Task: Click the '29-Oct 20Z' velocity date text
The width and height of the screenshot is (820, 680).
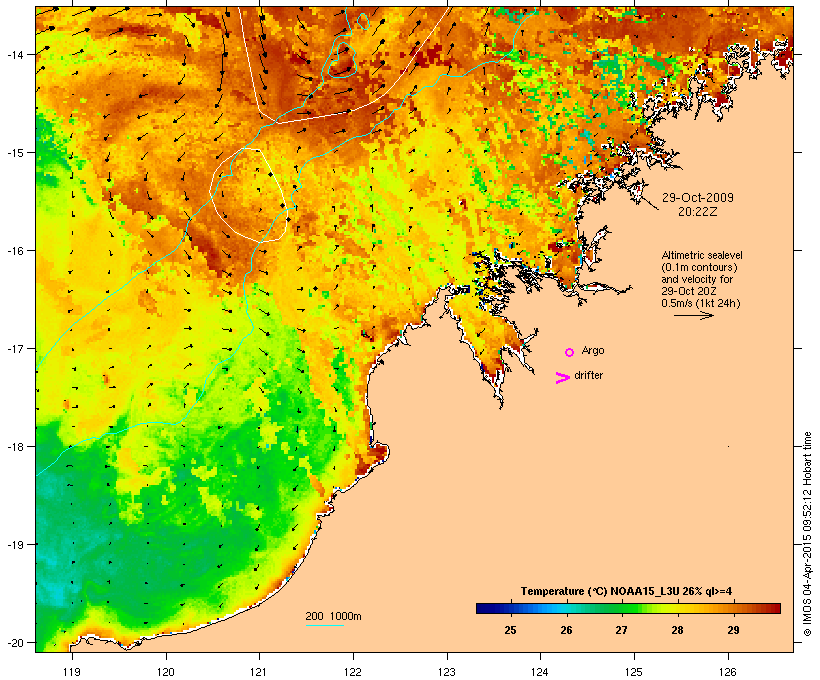Action: point(689,291)
